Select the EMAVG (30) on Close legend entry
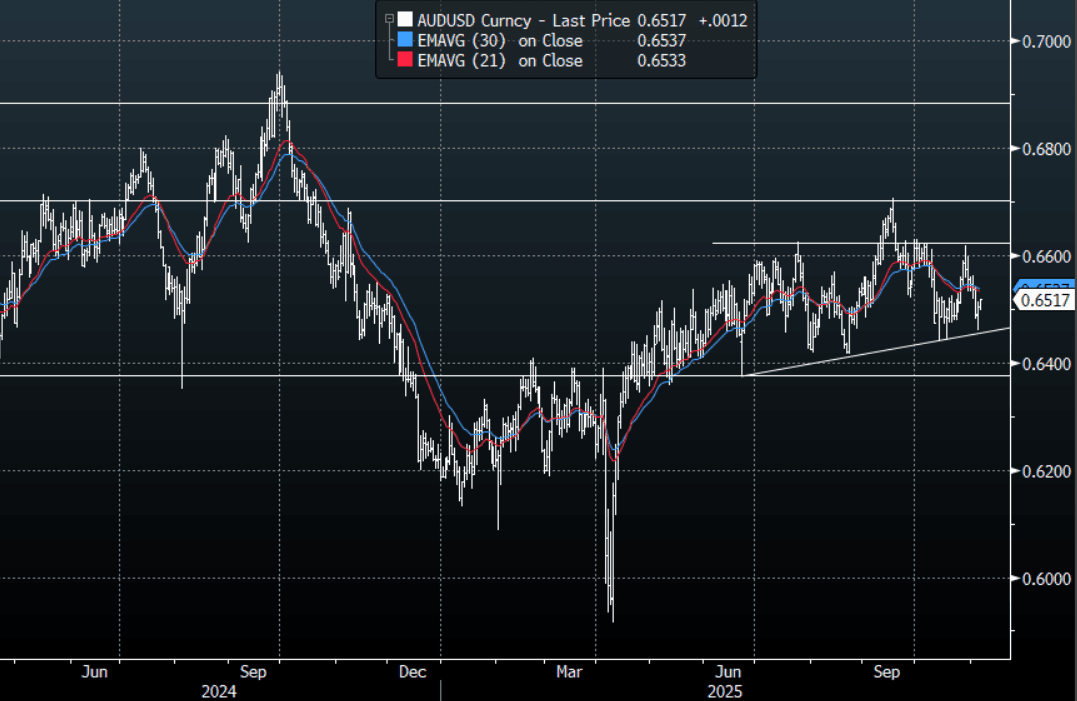The width and height of the screenshot is (1077, 701). tap(500, 40)
